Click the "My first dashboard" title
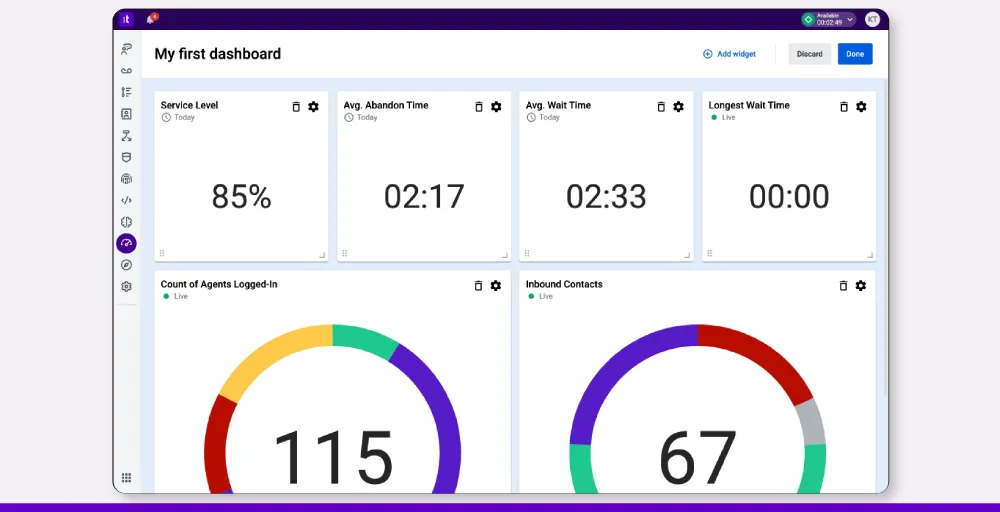 pos(217,54)
